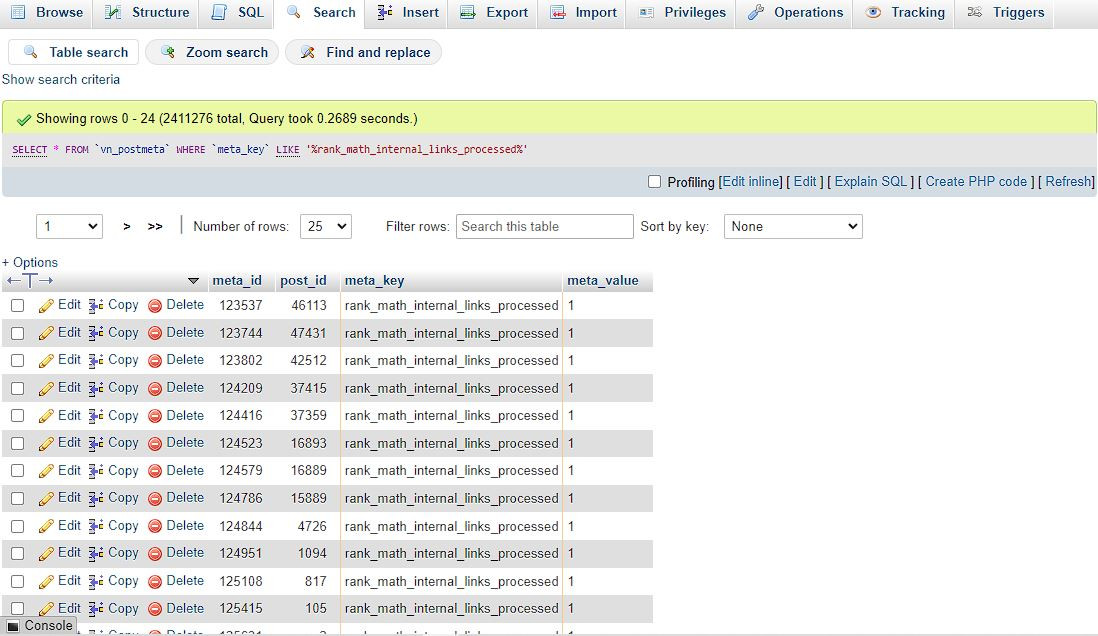Image resolution: width=1098 pixels, height=636 pixels.
Task: Sort by meta_key column header
Action: [375, 281]
